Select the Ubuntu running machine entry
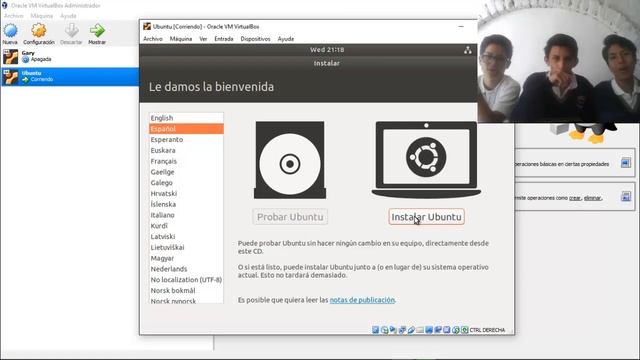 pos(70,76)
